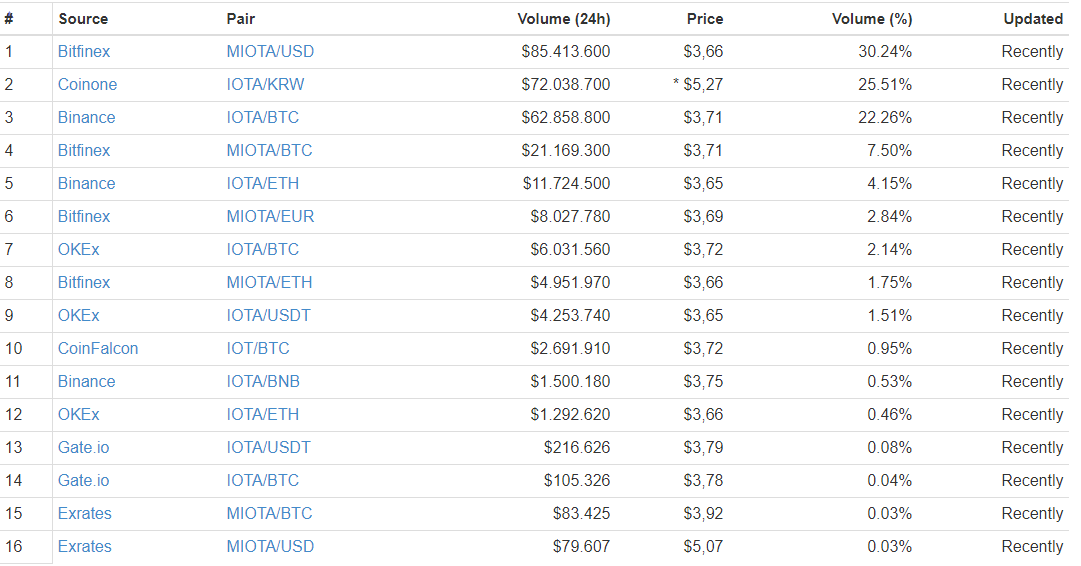Click the Bitfinex link in row 1

tap(84, 52)
